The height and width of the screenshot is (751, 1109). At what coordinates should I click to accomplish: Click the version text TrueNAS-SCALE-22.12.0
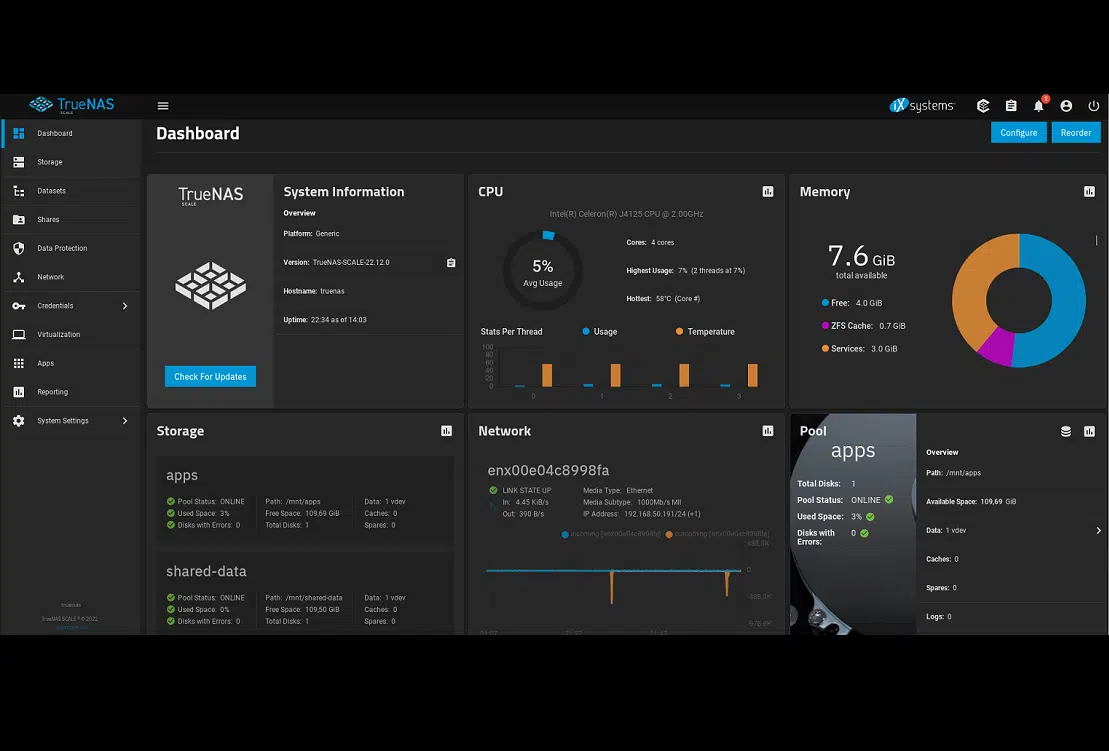351,262
